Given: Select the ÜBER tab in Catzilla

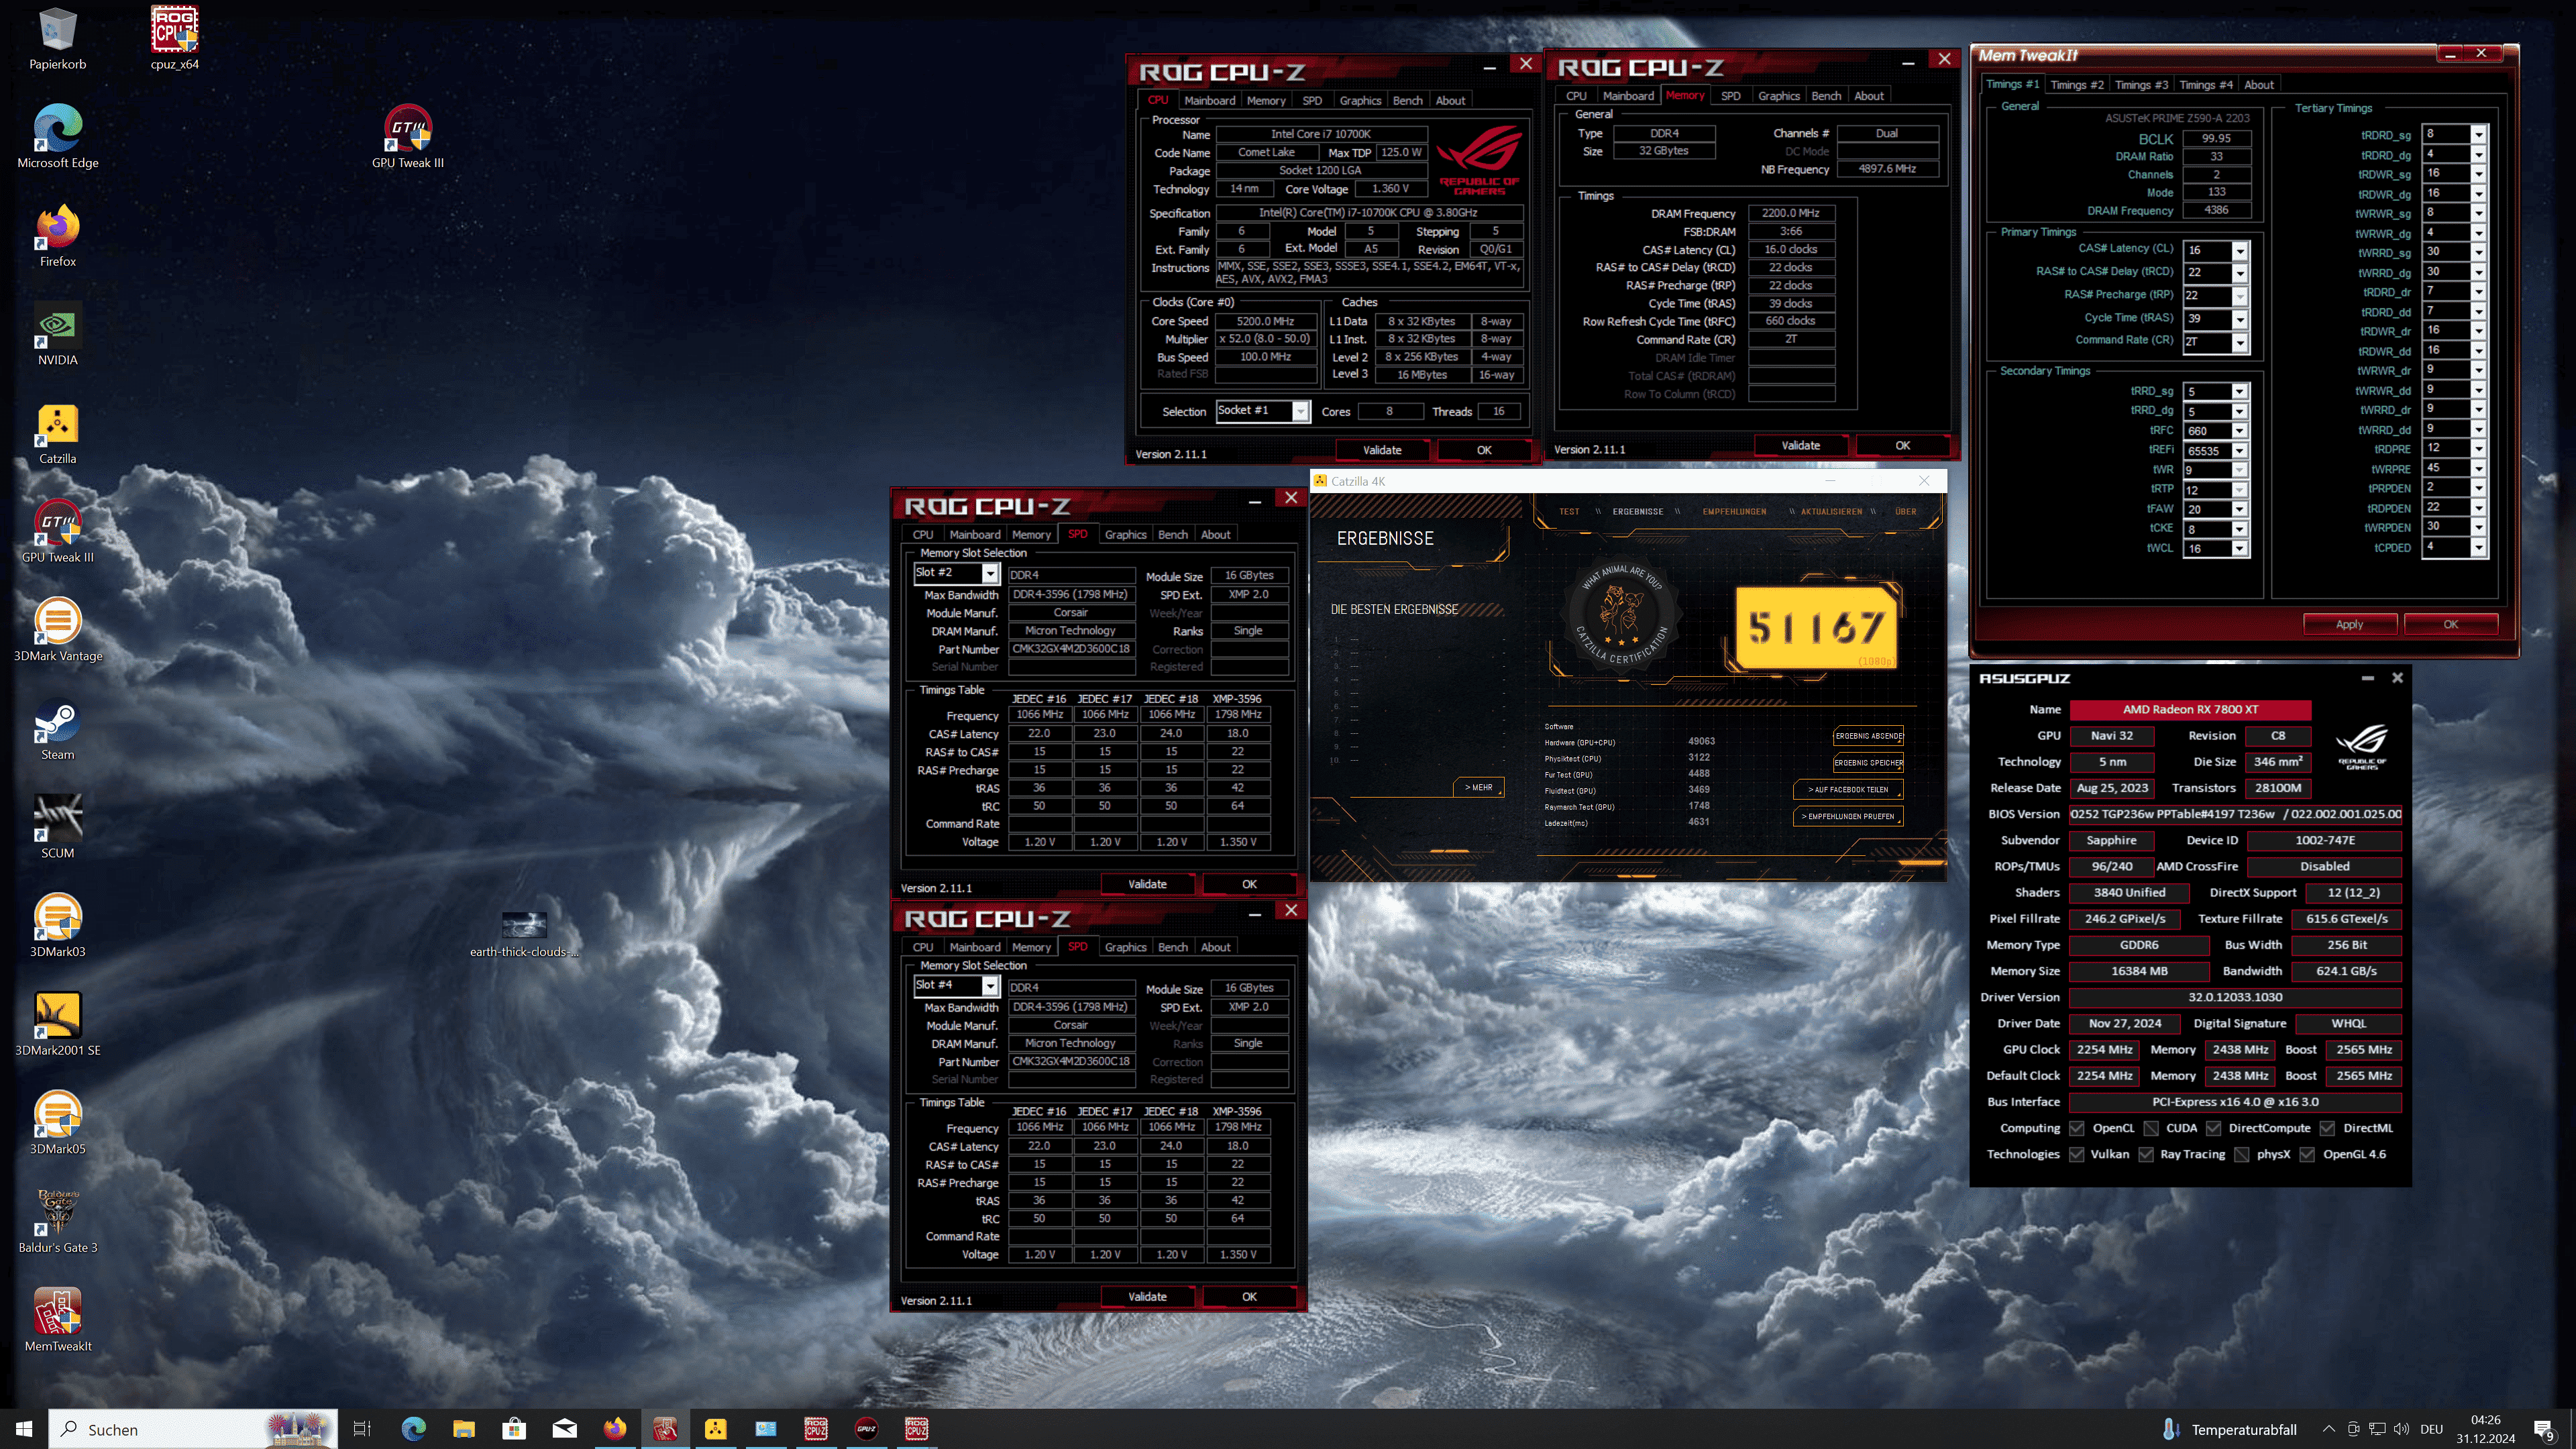Looking at the screenshot, I should [1905, 511].
